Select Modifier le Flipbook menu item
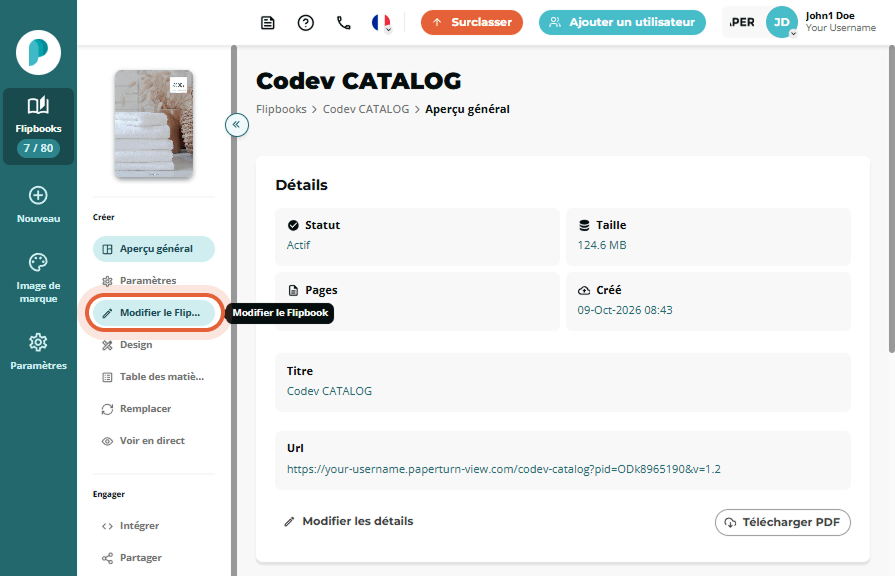This screenshot has width=895, height=576. [154, 313]
